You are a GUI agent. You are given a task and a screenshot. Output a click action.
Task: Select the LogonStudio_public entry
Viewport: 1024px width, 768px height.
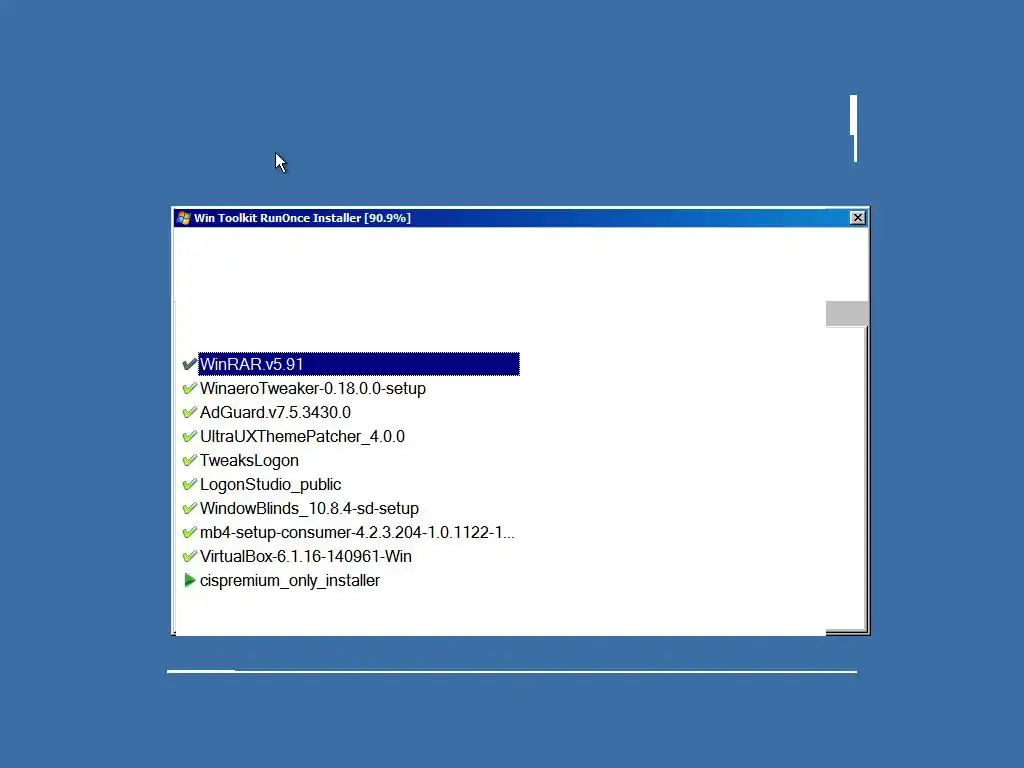pos(270,485)
